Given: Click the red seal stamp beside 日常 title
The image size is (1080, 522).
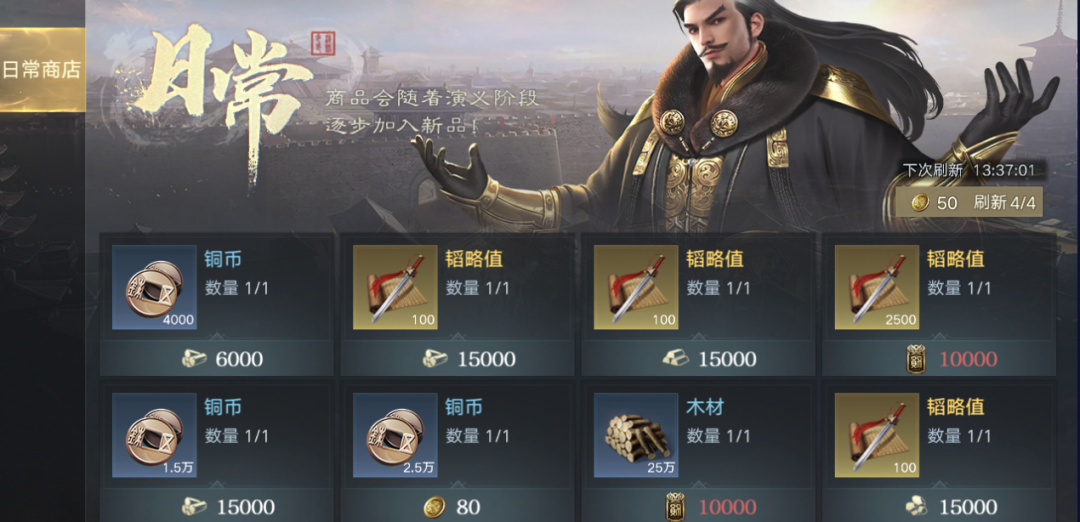Looking at the screenshot, I should point(318,42).
